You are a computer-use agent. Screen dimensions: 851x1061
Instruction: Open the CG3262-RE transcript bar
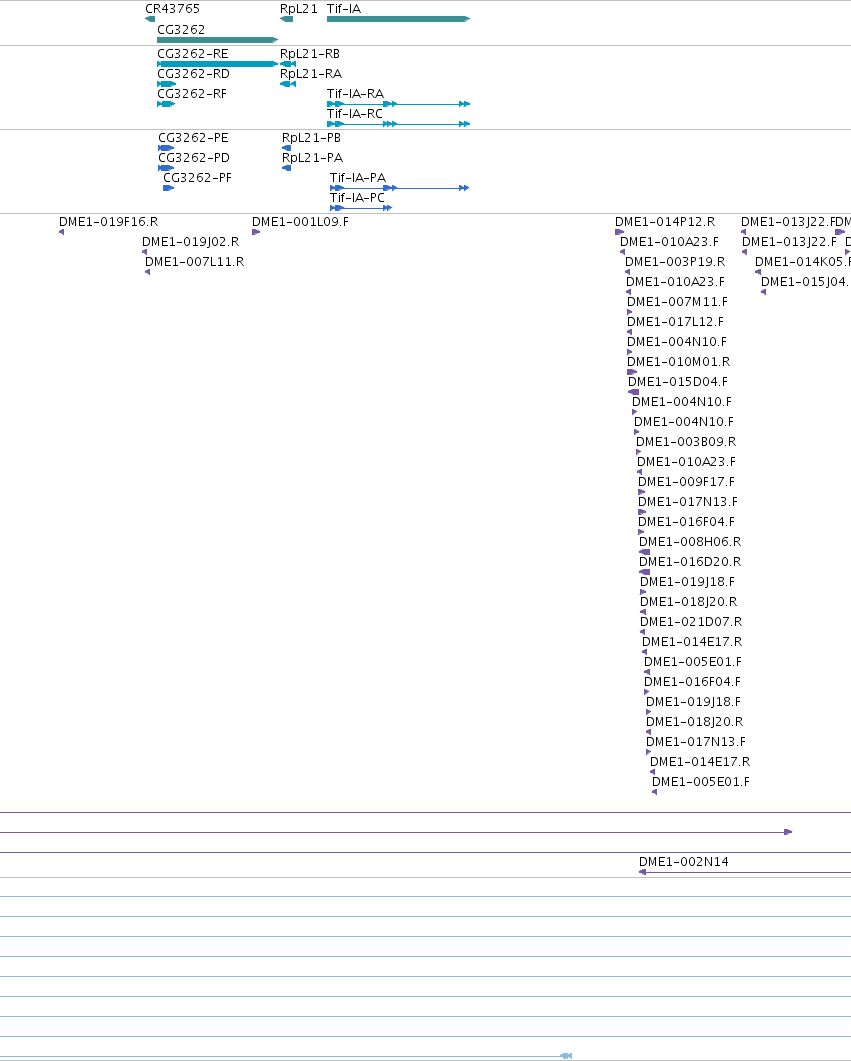pyautogui.click(x=217, y=64)
